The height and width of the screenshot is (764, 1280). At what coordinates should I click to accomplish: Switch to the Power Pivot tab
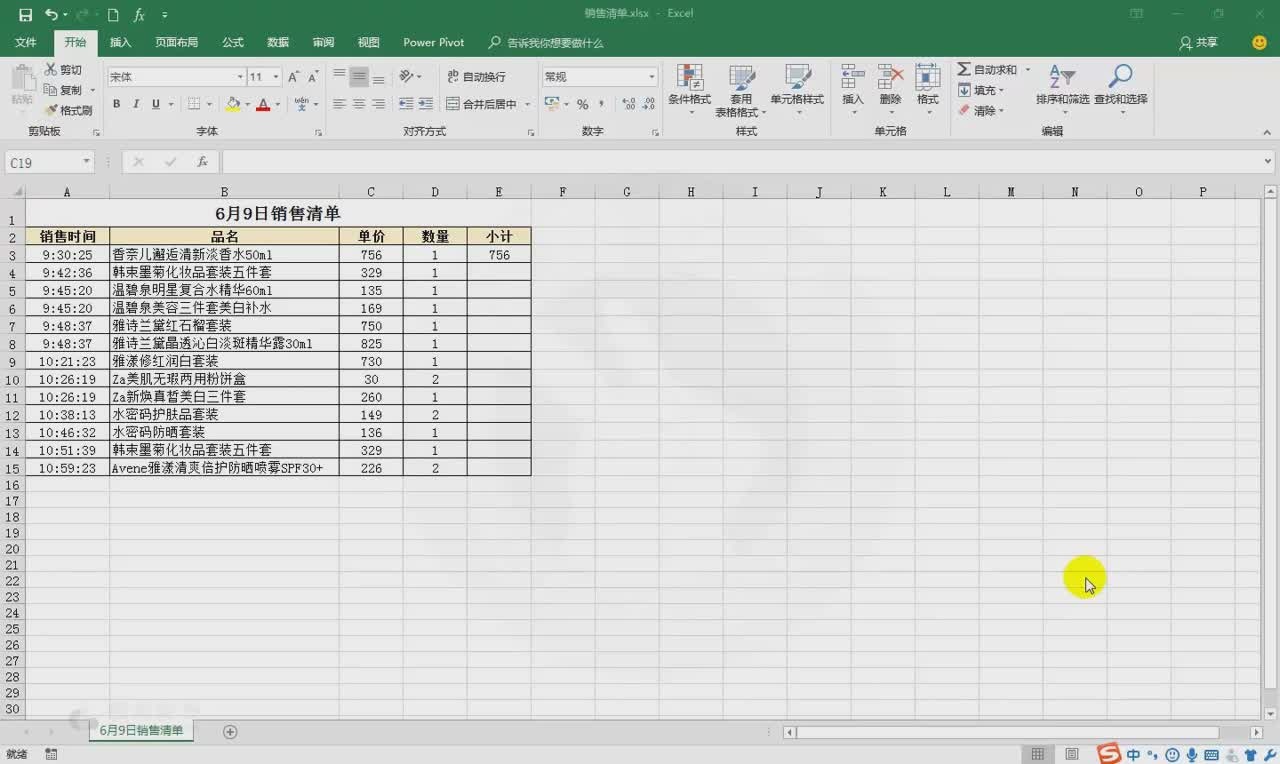(x=434, y=43)
